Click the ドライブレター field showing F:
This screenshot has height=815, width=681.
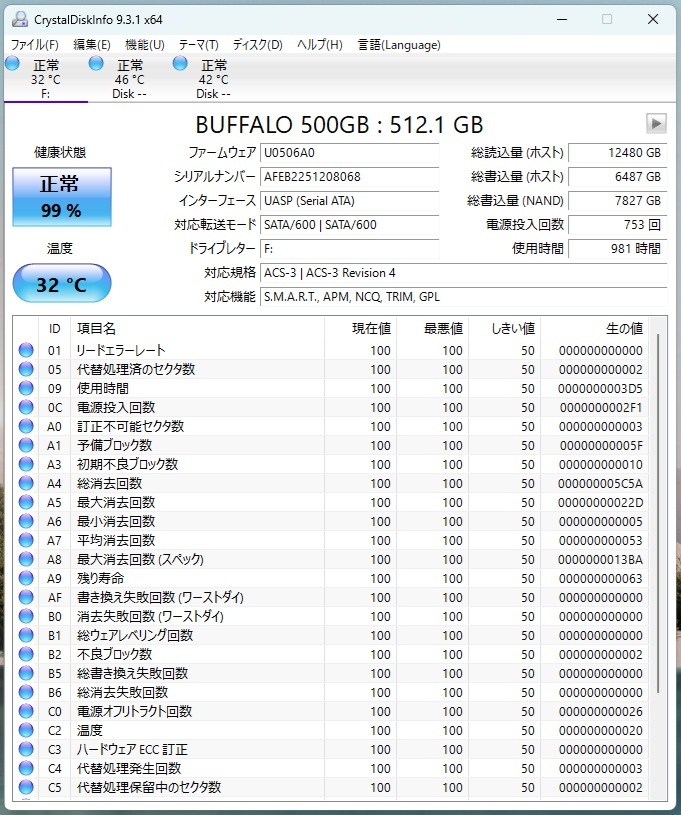[349, 248]
